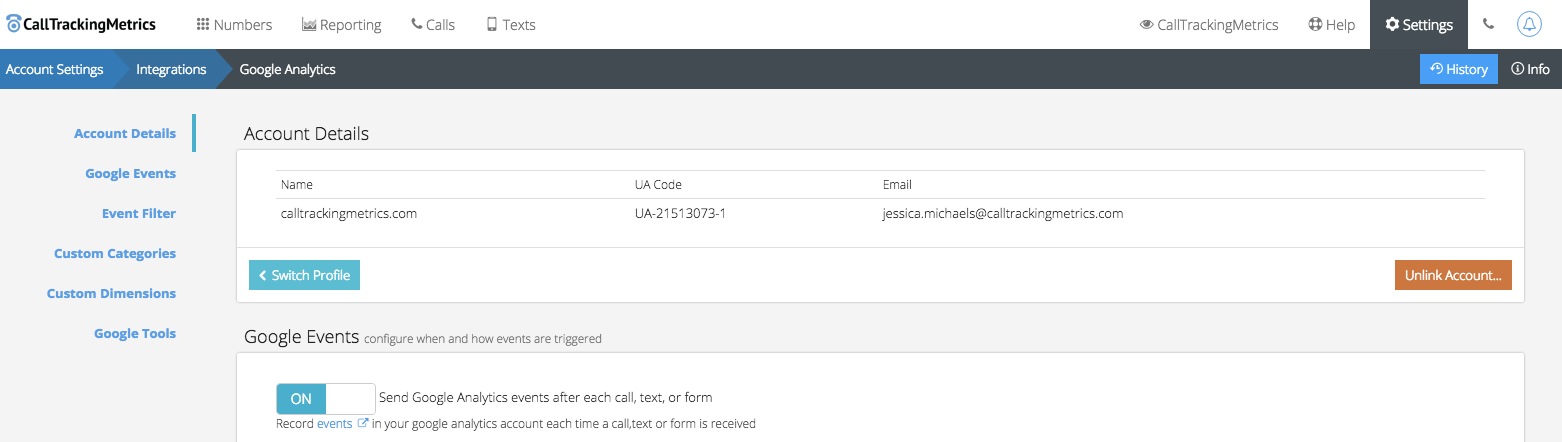Click the CallTrackingMetrics logo
1562x442 pixels.
[x=82, y=24]
